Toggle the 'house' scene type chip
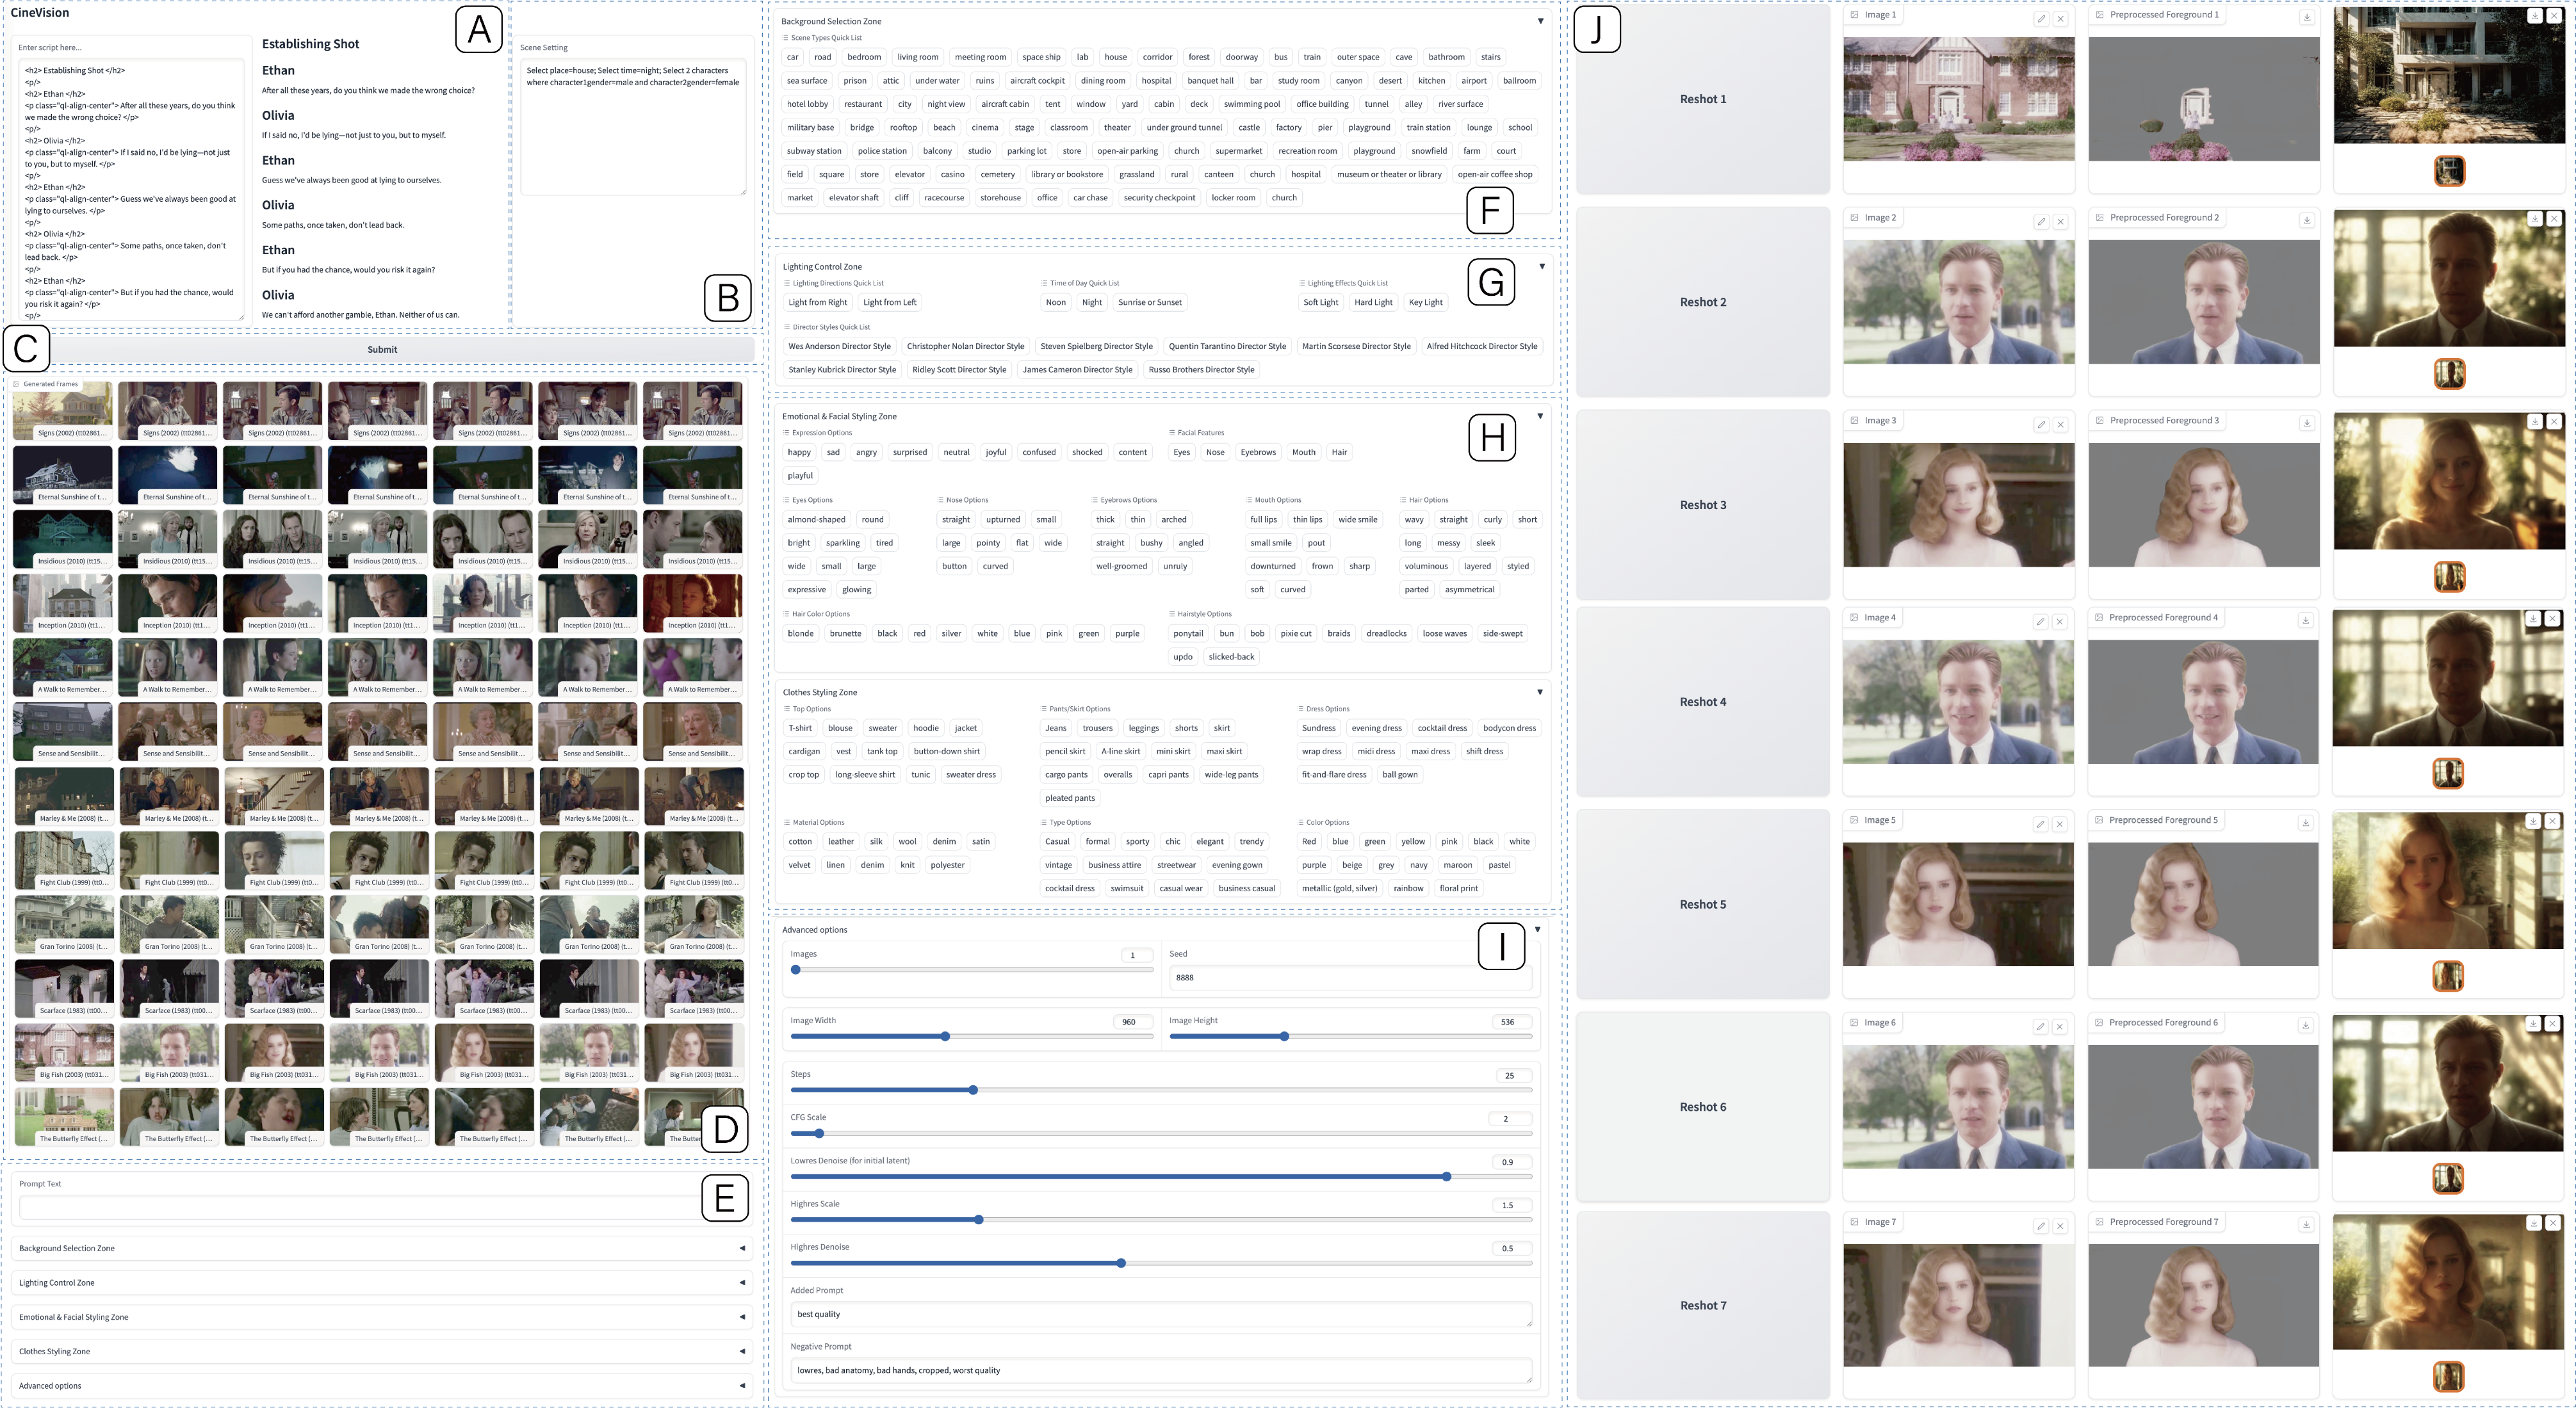Viewport: 2576px width, 1408px height. coord(1115,57)
